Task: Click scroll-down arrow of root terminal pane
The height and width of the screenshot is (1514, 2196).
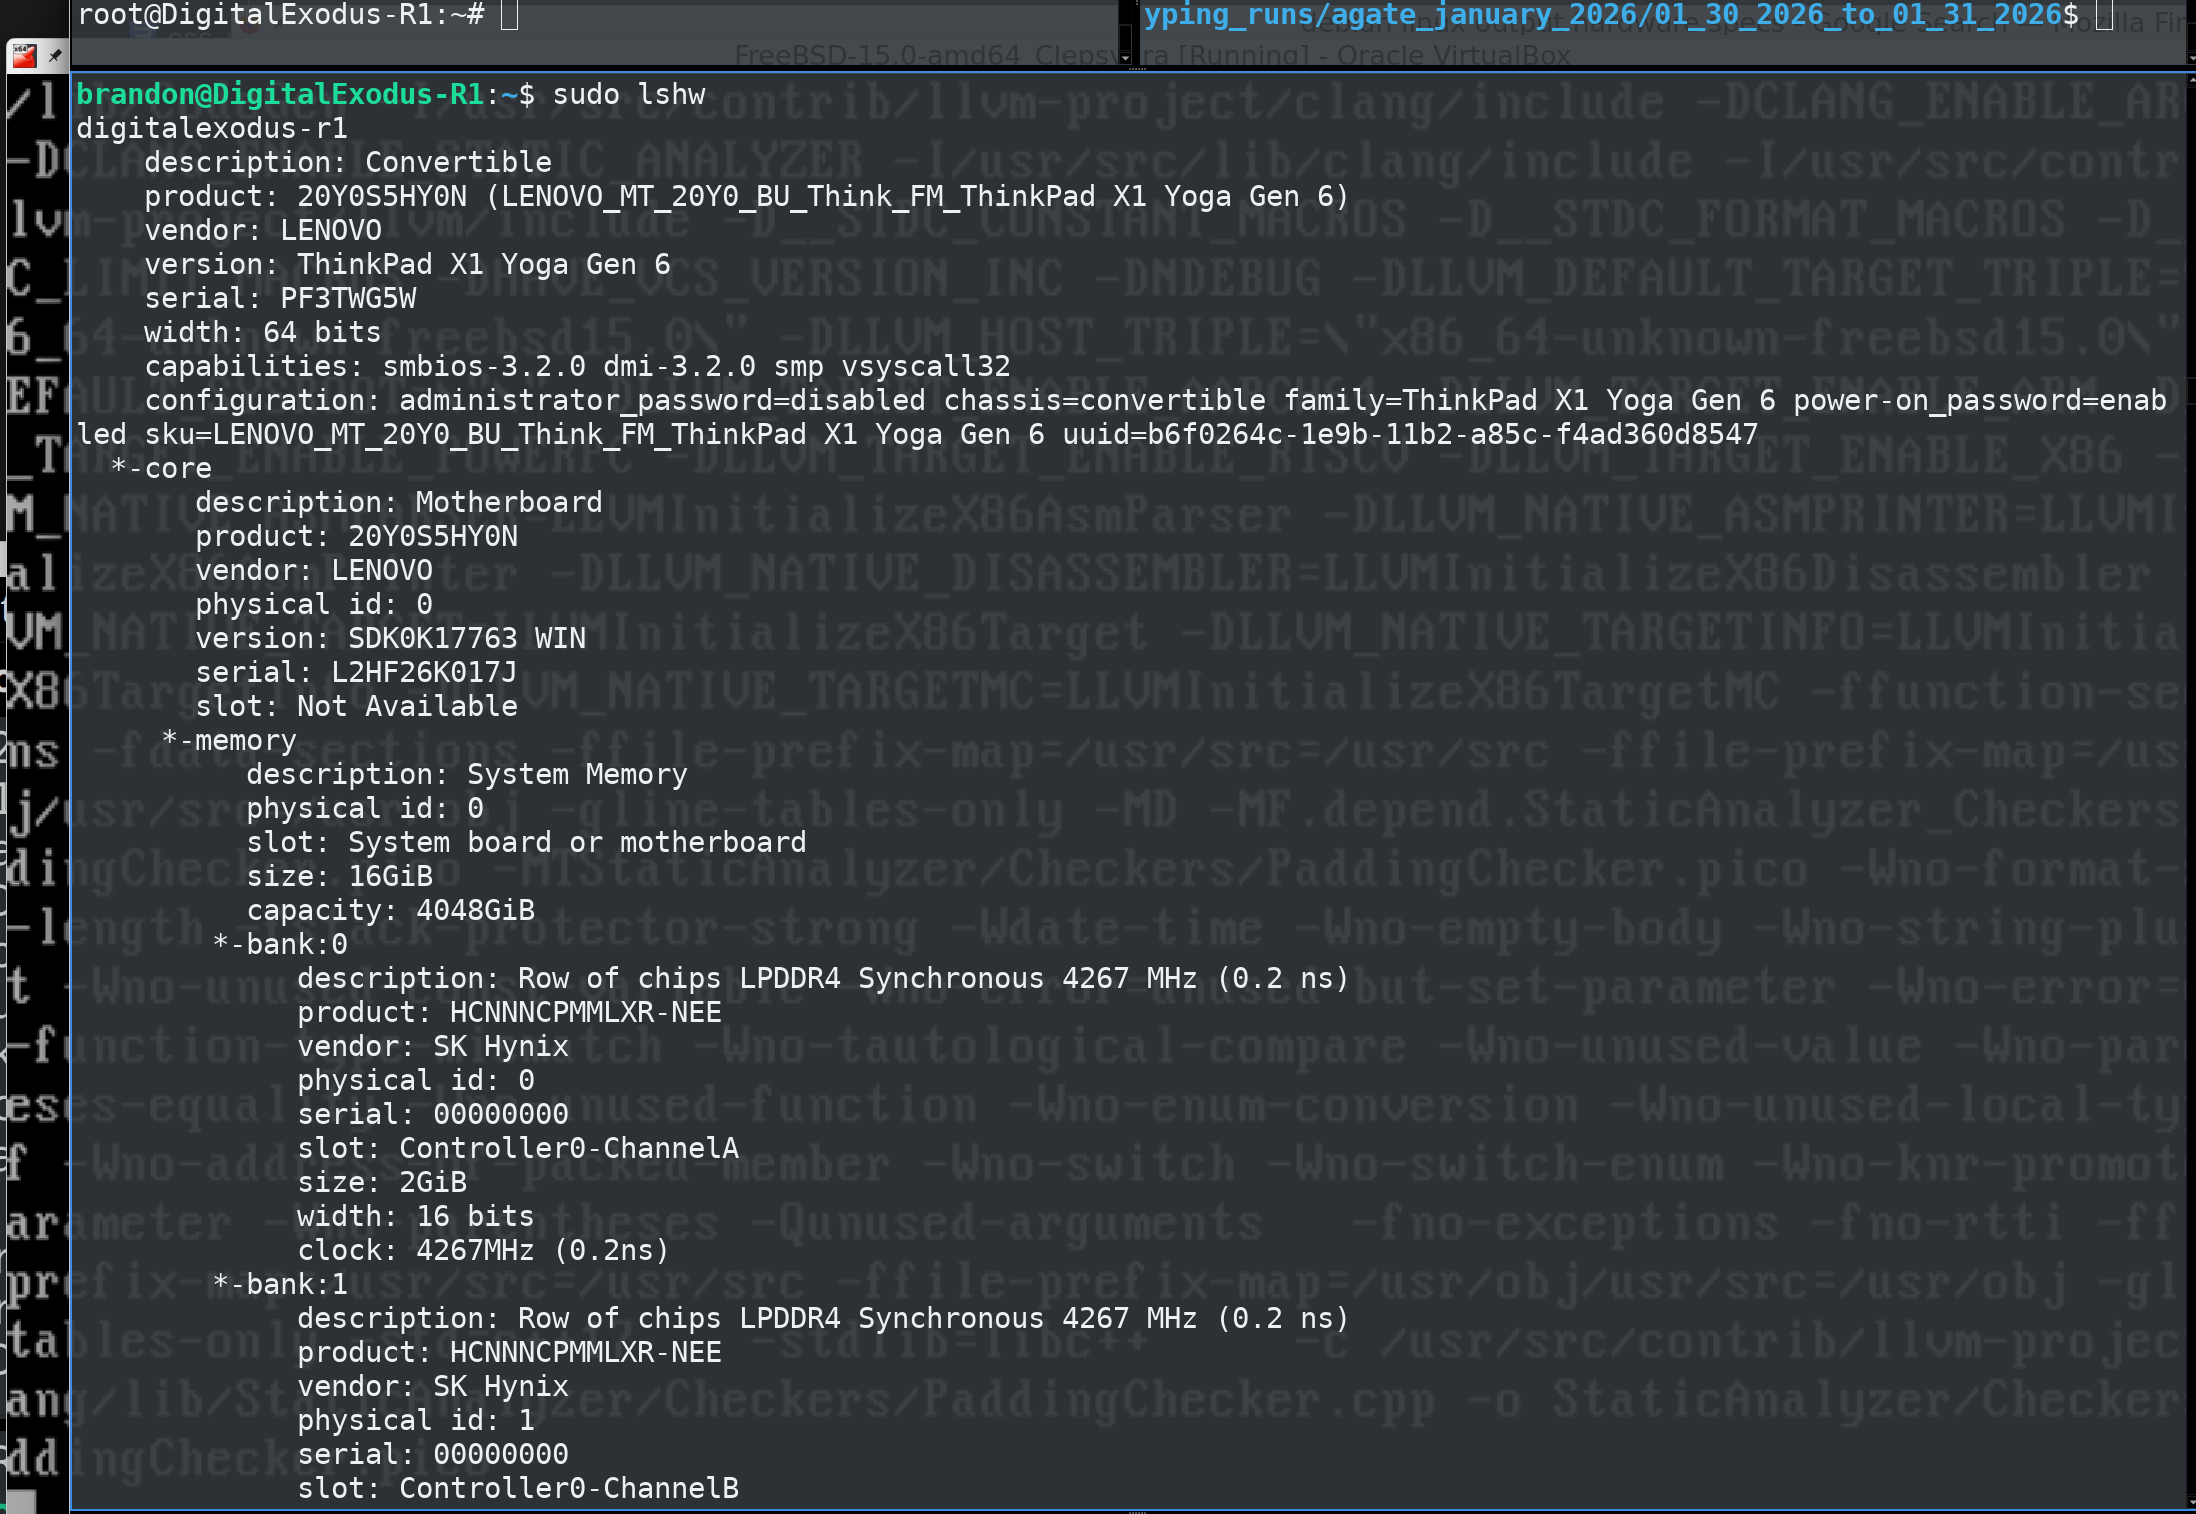Action: coord(1125,58)
